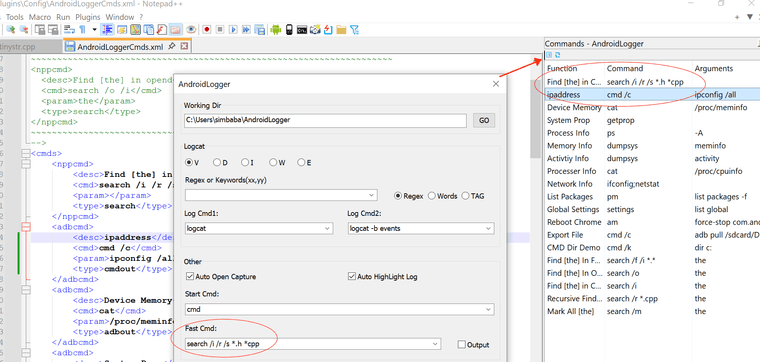Click the zoom in magnifier toolbar icon
The height and width of the screenshot is (362, 760).
10,30
